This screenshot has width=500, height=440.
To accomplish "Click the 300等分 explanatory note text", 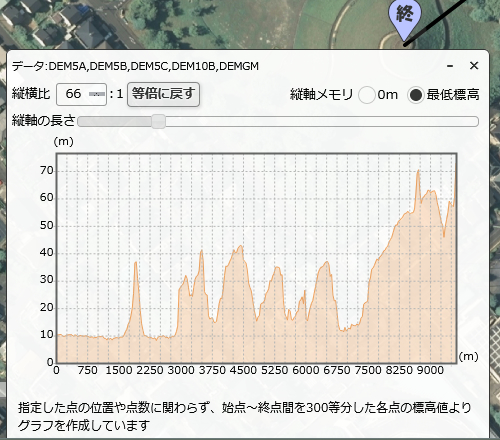I will (244, 416).
